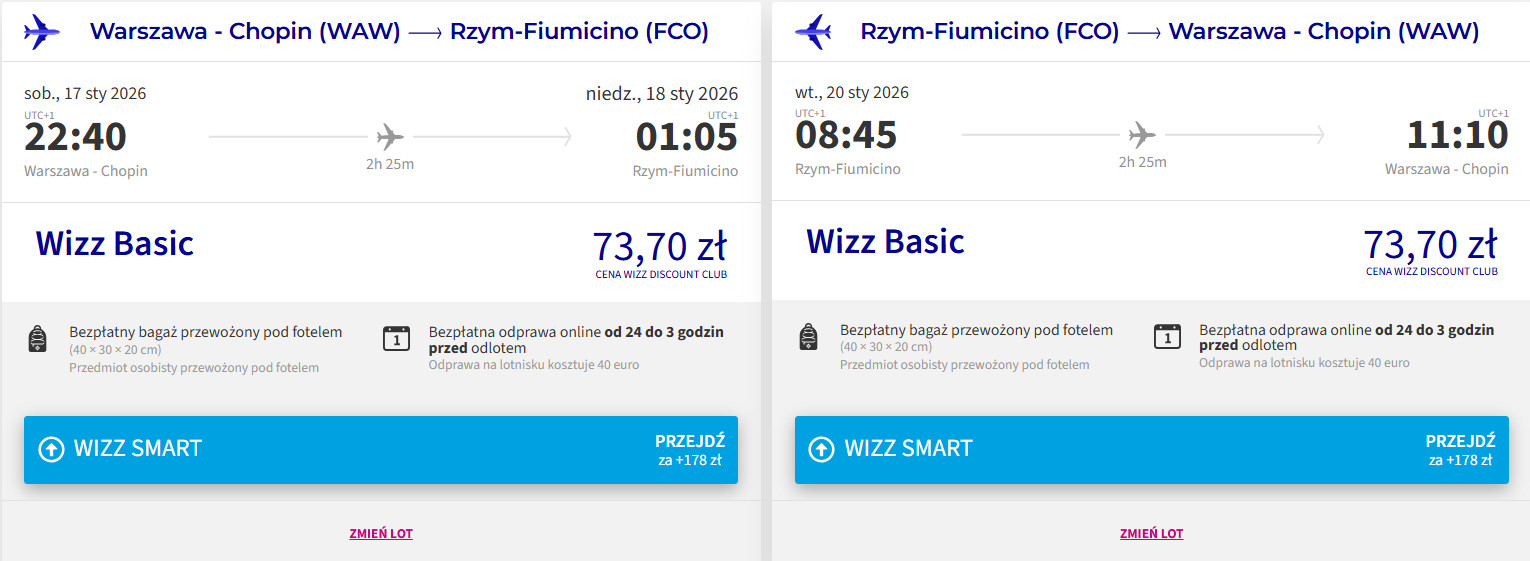The image size is (1530, 561).
Task: Click ZMIEŃ LOT link for the Rzym–Warszawa flight
Action: 1151,534
